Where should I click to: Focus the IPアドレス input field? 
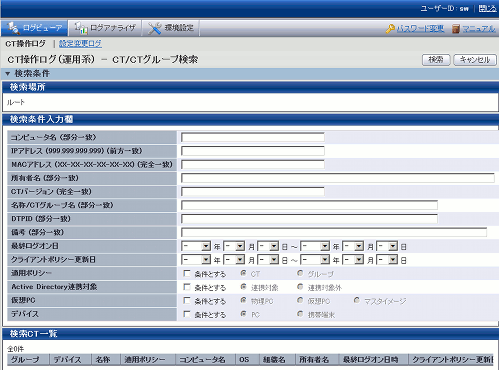coord(253,151)
